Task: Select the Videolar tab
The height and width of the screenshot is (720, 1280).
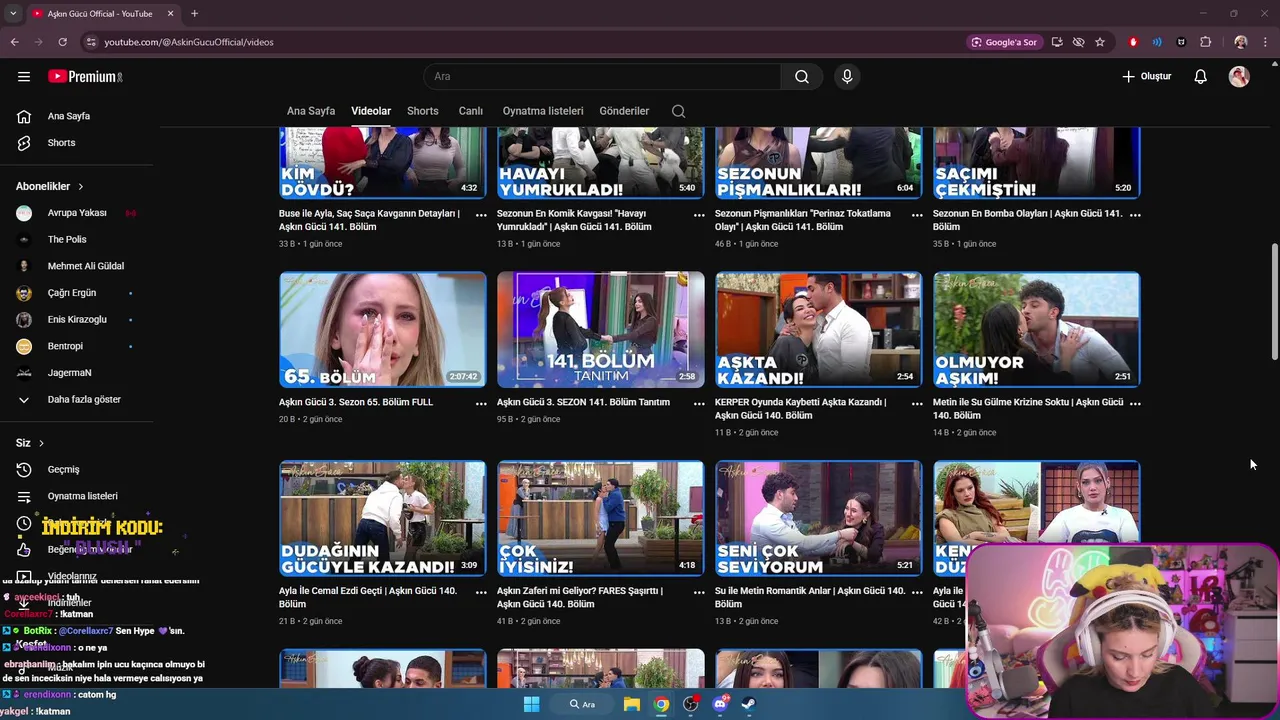Action: (371, 111)
